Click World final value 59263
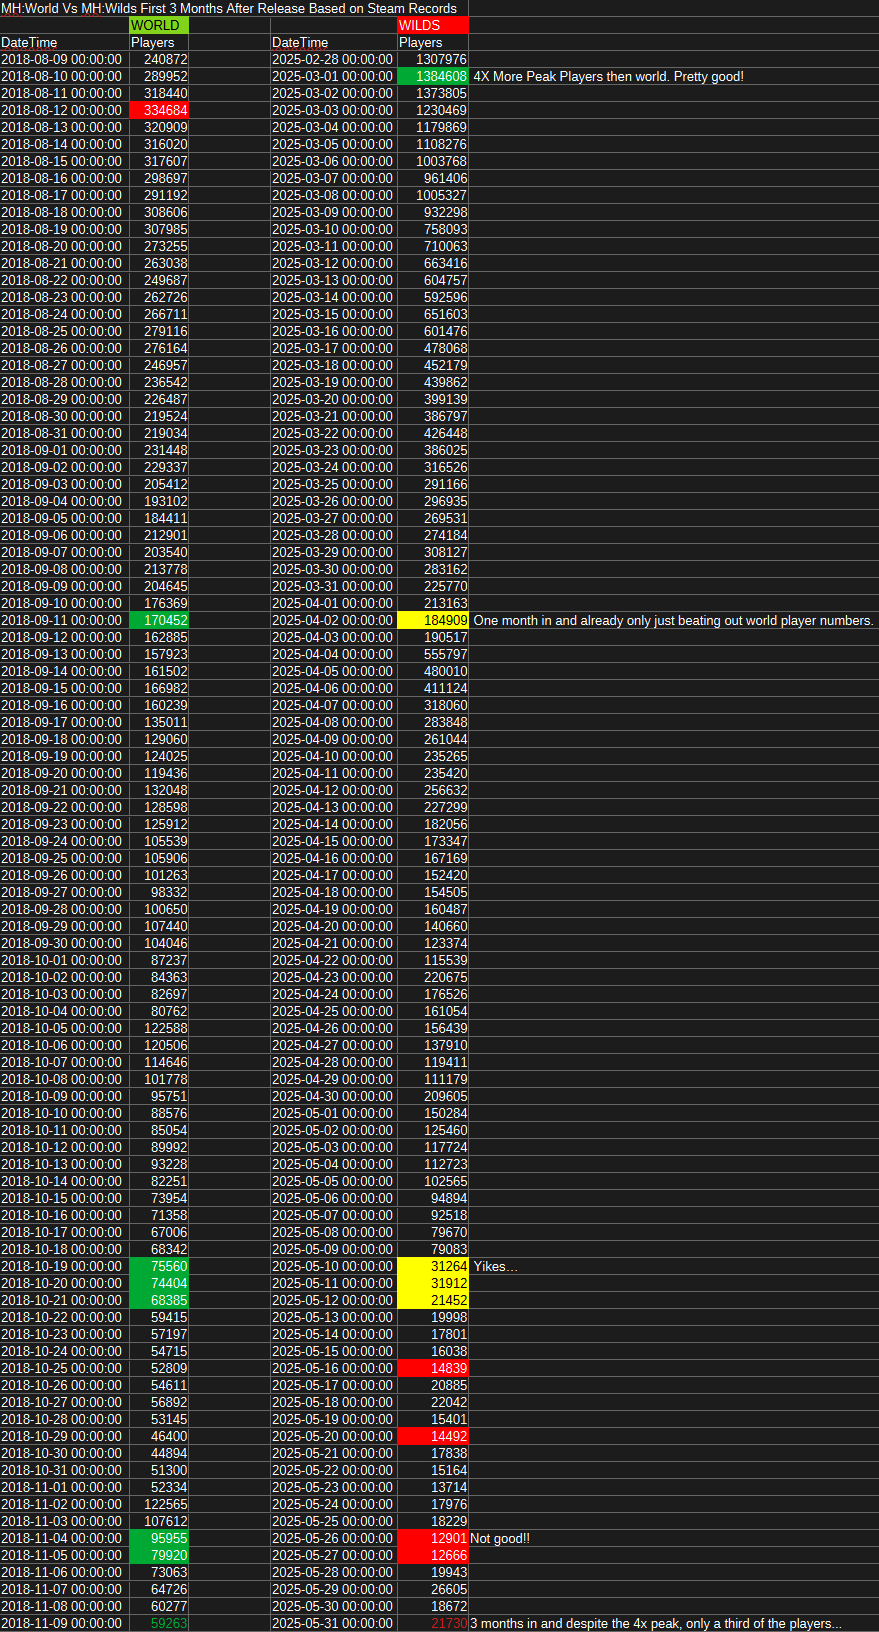Screen dimensions: 879x1632 click(x=159, y=1623)
